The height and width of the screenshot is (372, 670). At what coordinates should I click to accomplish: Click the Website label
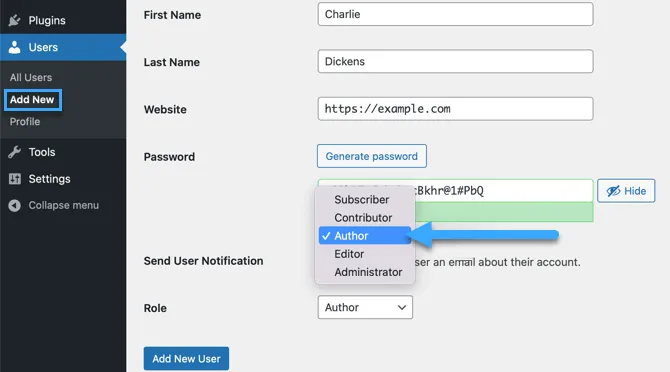click(165, 110)
